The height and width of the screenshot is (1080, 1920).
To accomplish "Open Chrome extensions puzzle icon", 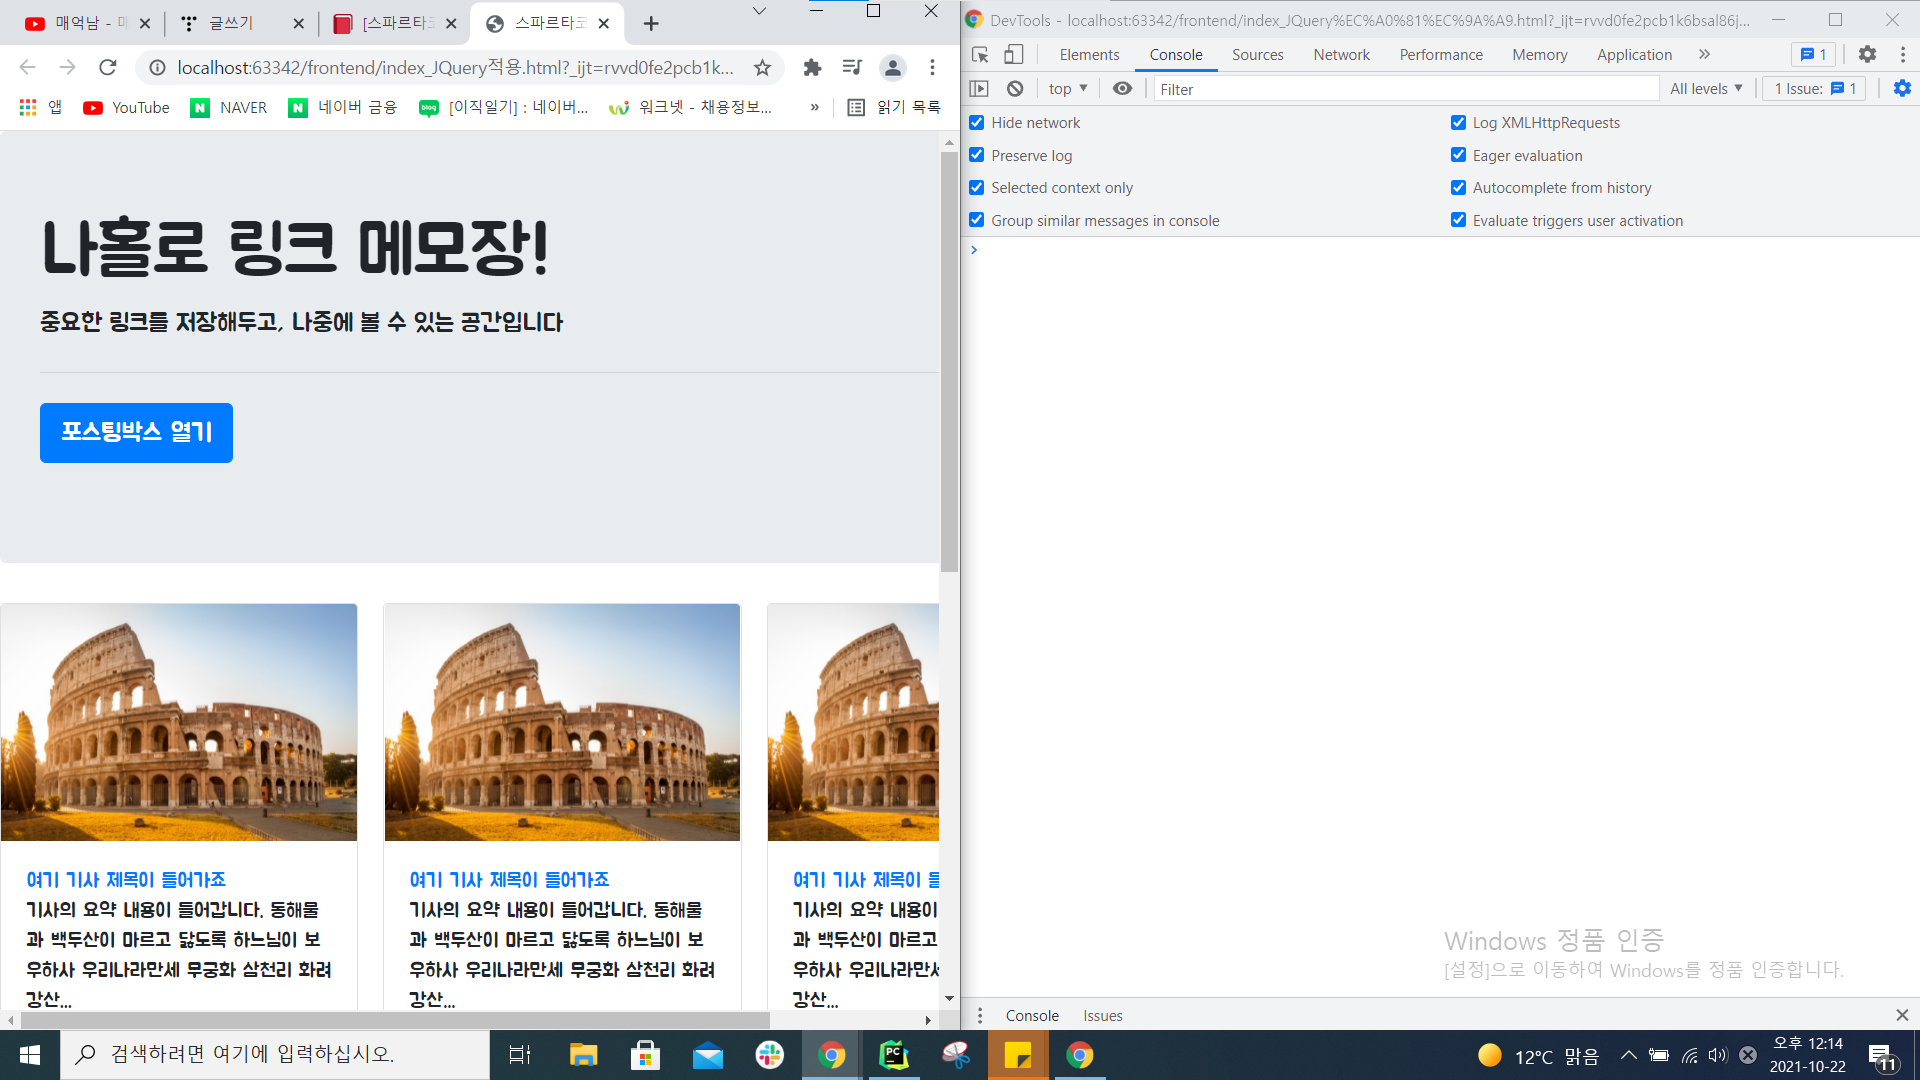I will click(x=812, y=68).
